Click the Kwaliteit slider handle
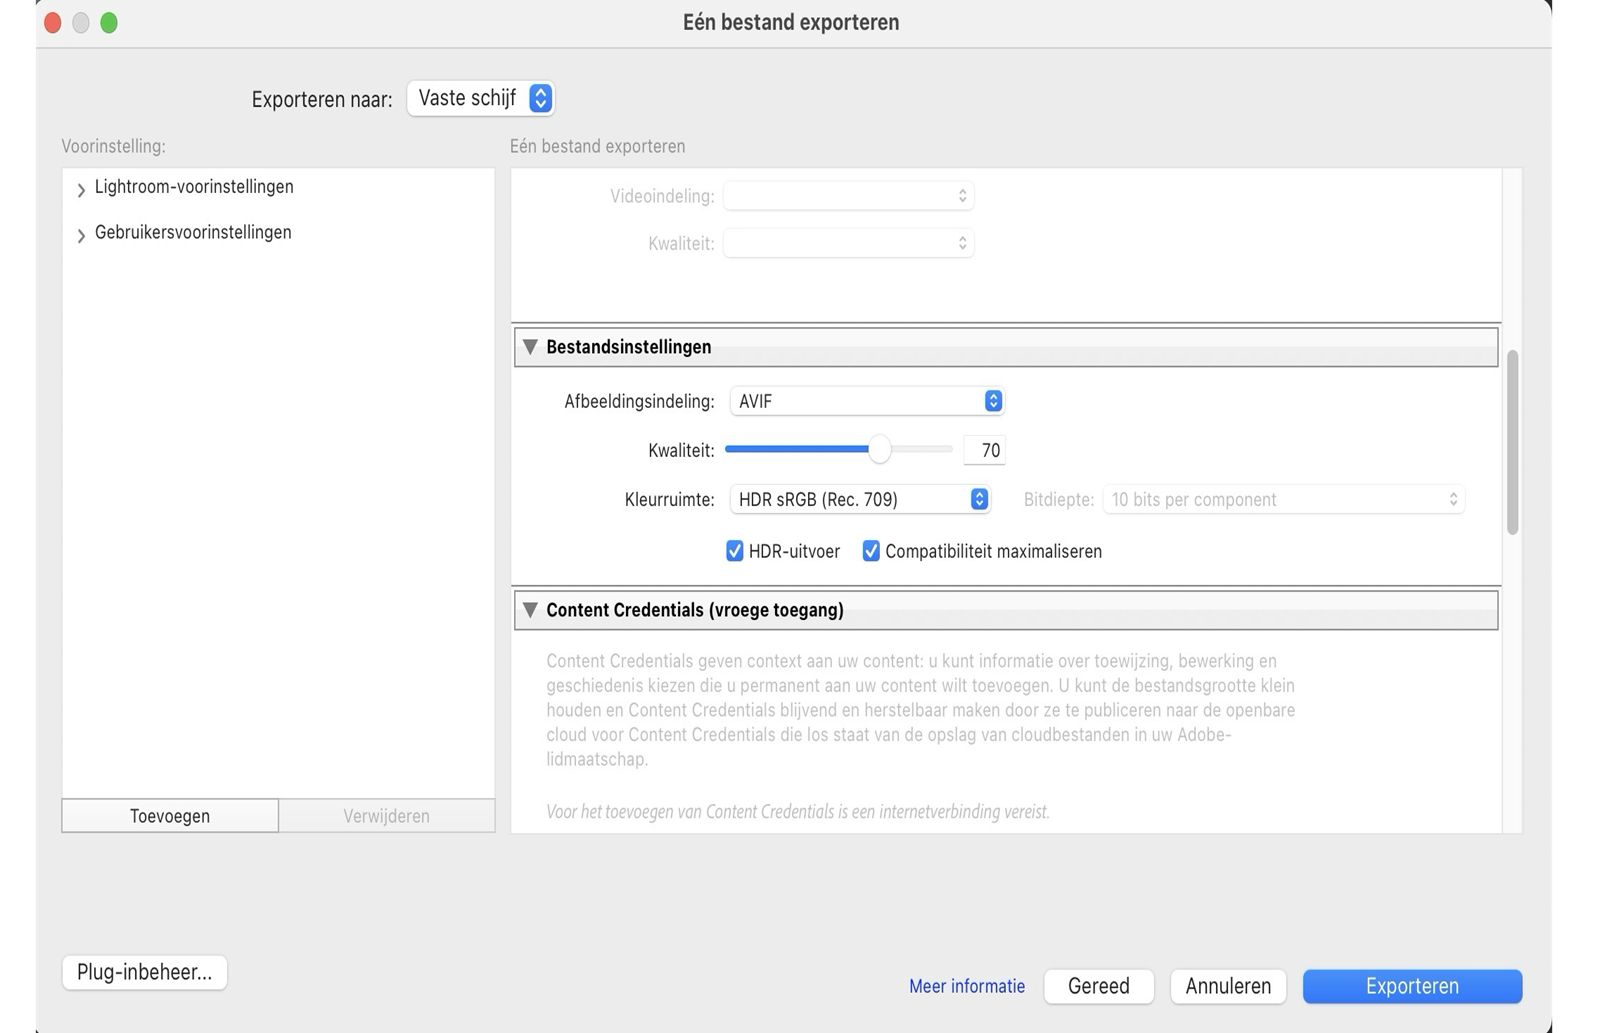 [879, 450]
